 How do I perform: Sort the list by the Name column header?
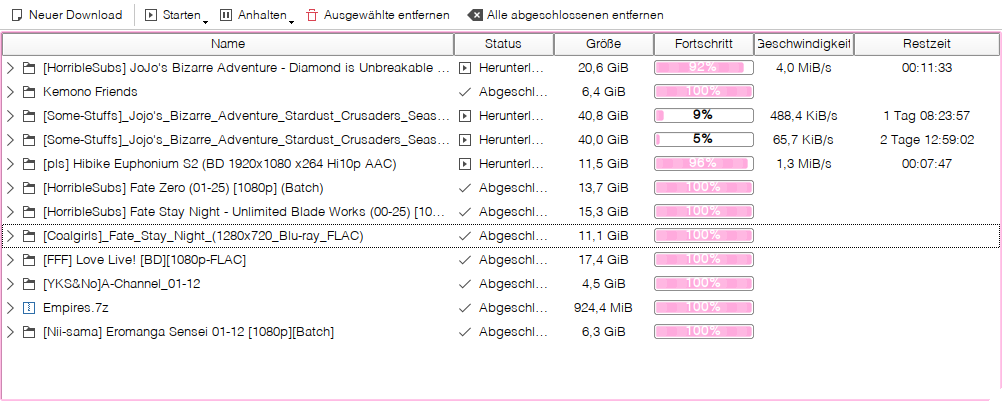pyautogui.click(x=228, y=44)
